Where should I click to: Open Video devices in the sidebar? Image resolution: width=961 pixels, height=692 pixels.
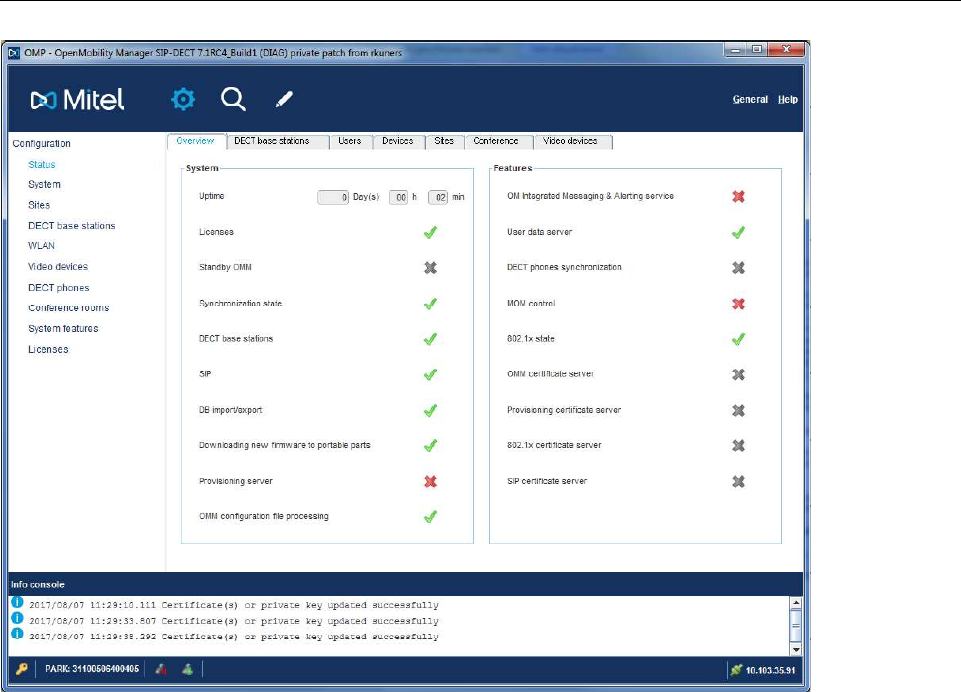point(58,267)
